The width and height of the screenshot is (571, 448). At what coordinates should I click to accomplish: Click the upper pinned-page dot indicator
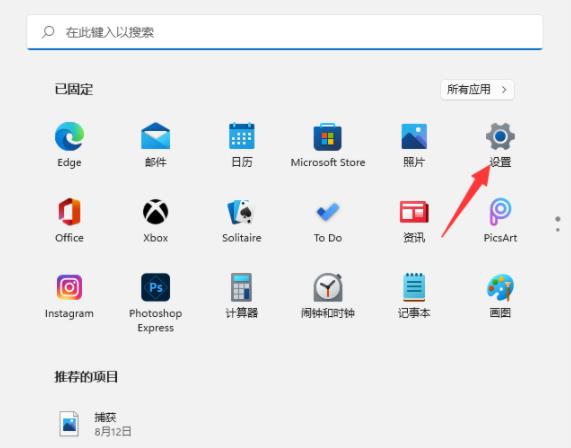(558, 219)
